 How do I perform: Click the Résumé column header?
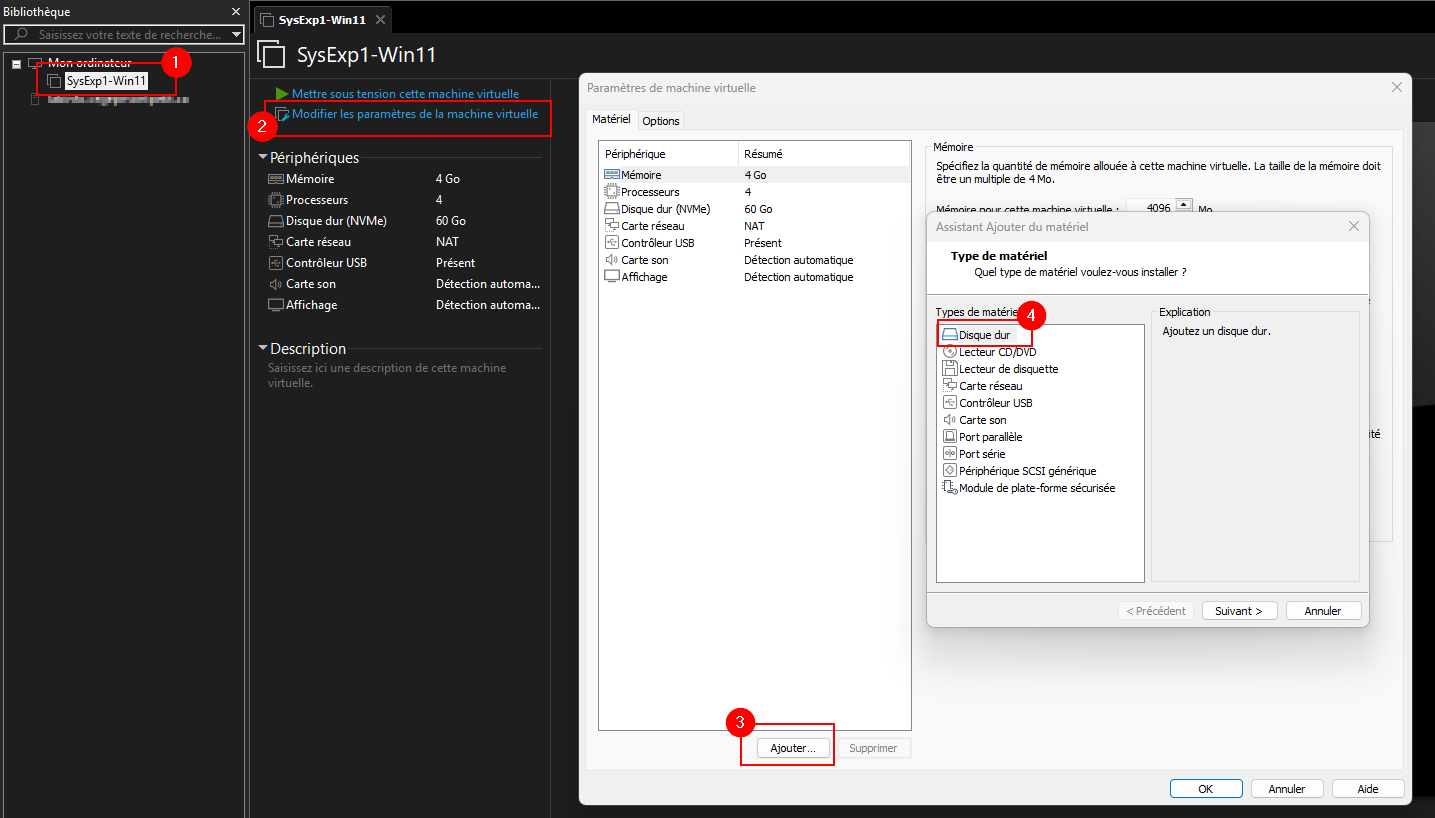click(824, 154)
